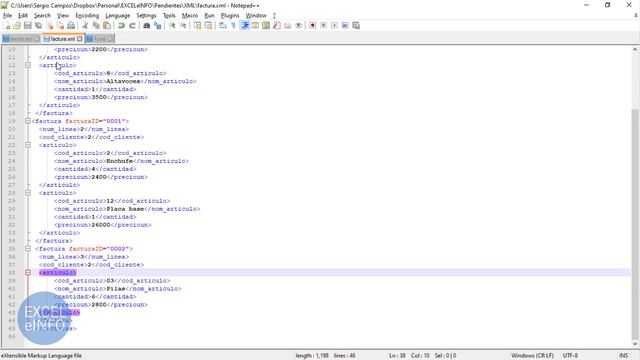Click the Close document toolbar icon
The height and width of the screenshot is (360, 640).
pos(49,25)
